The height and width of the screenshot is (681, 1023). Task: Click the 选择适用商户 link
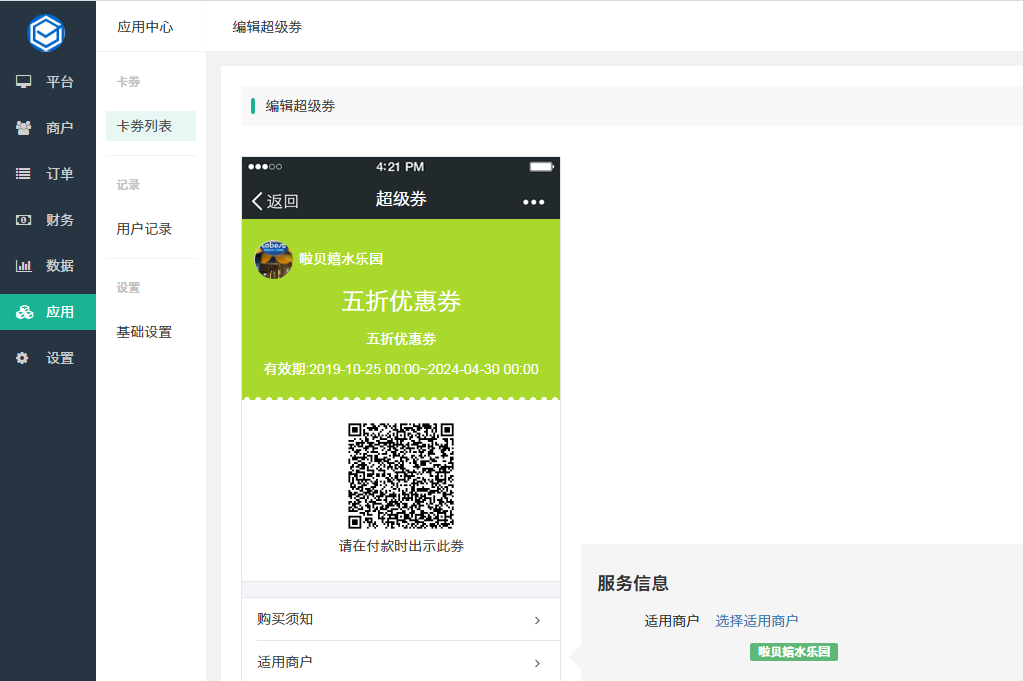point(756,621)
